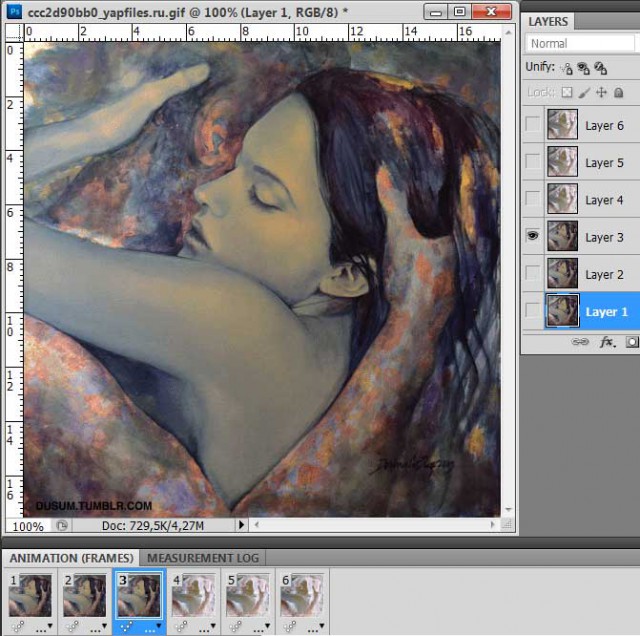Toggle Lock position icon
Screen dimensions: 640x636
pos(601,92)
